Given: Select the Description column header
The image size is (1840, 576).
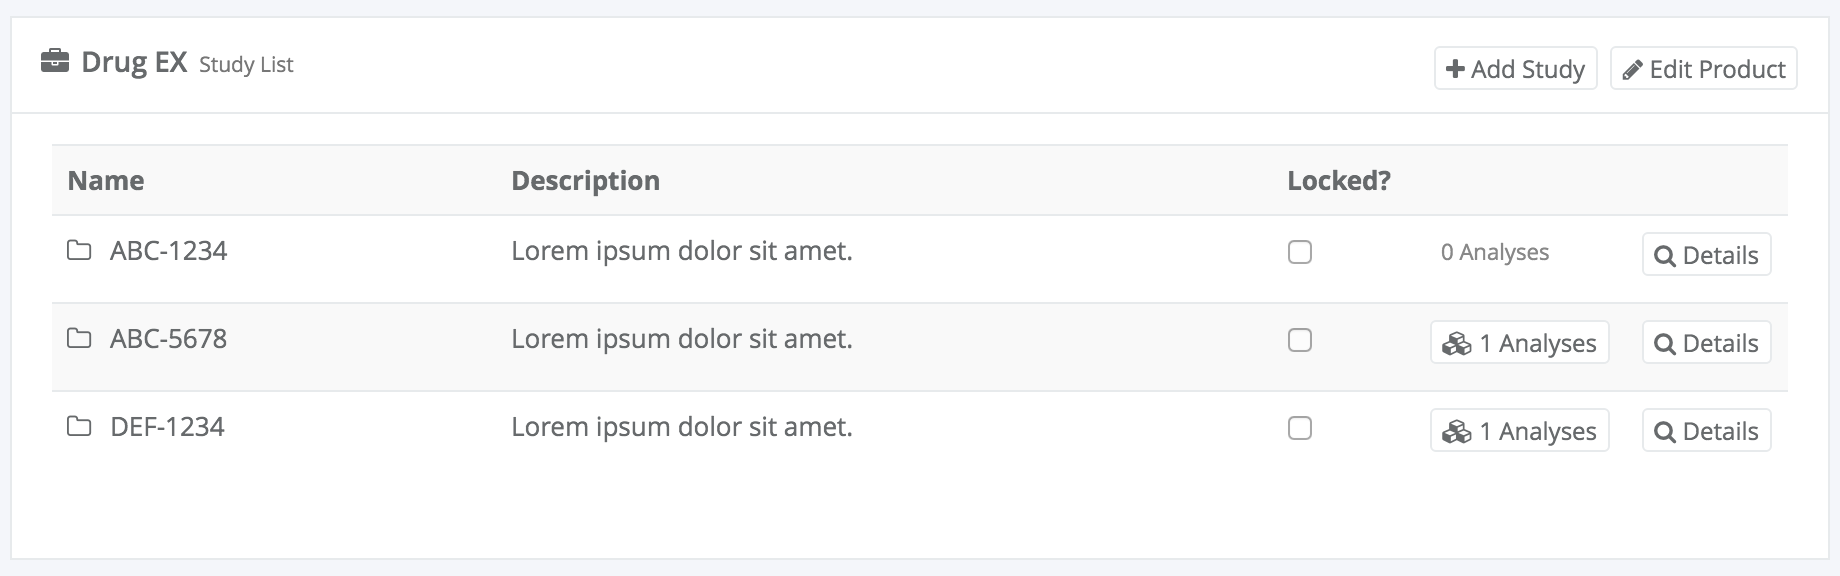Looking at the screenshot, I should (x=586, y=180).
